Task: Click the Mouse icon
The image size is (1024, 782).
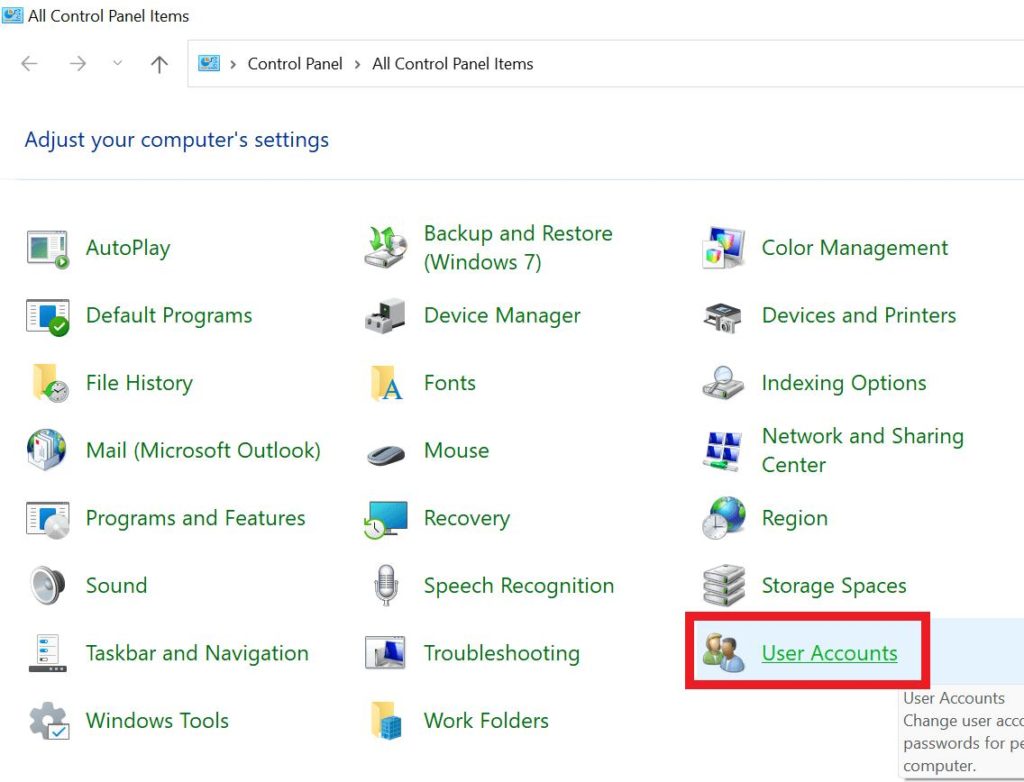Action: click(385, 452)
